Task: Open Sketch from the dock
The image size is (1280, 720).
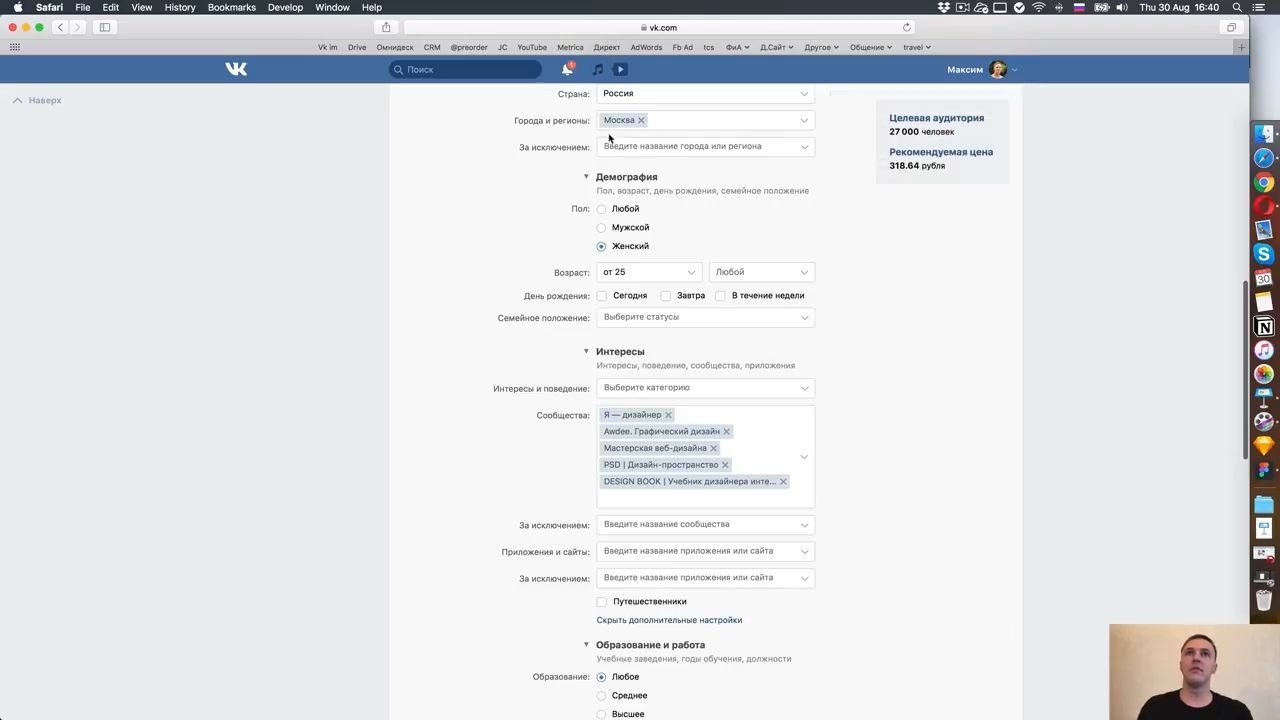Action: (1264, 446)
